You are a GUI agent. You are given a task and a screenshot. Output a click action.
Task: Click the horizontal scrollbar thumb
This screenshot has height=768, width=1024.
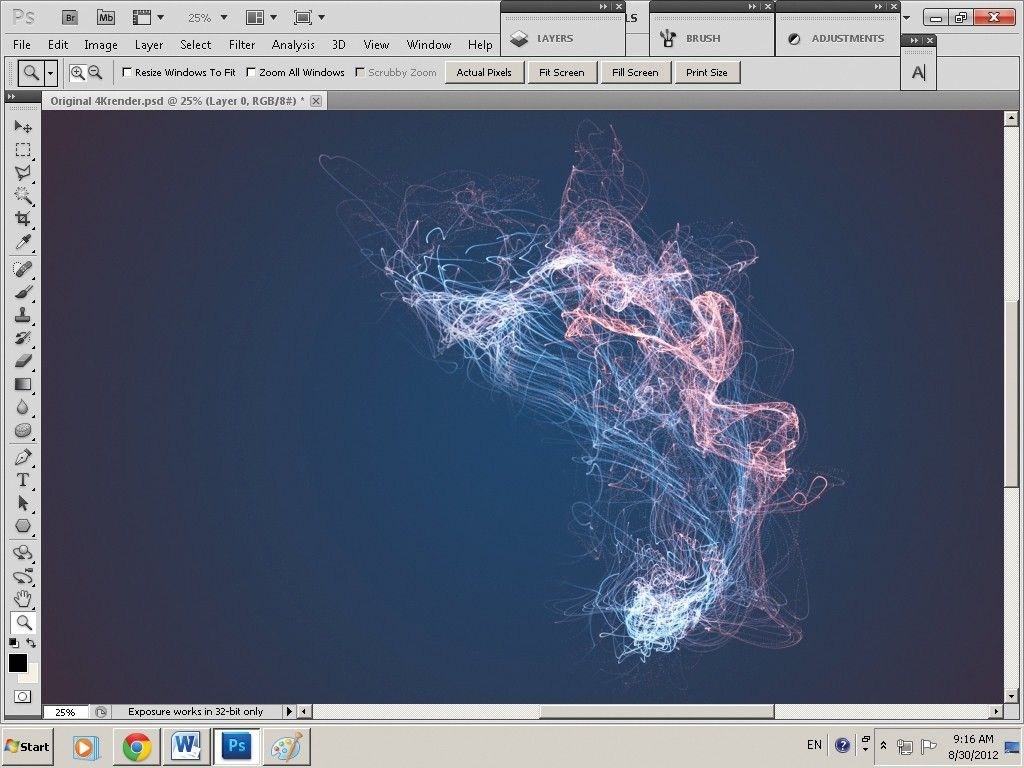(656, 711)
